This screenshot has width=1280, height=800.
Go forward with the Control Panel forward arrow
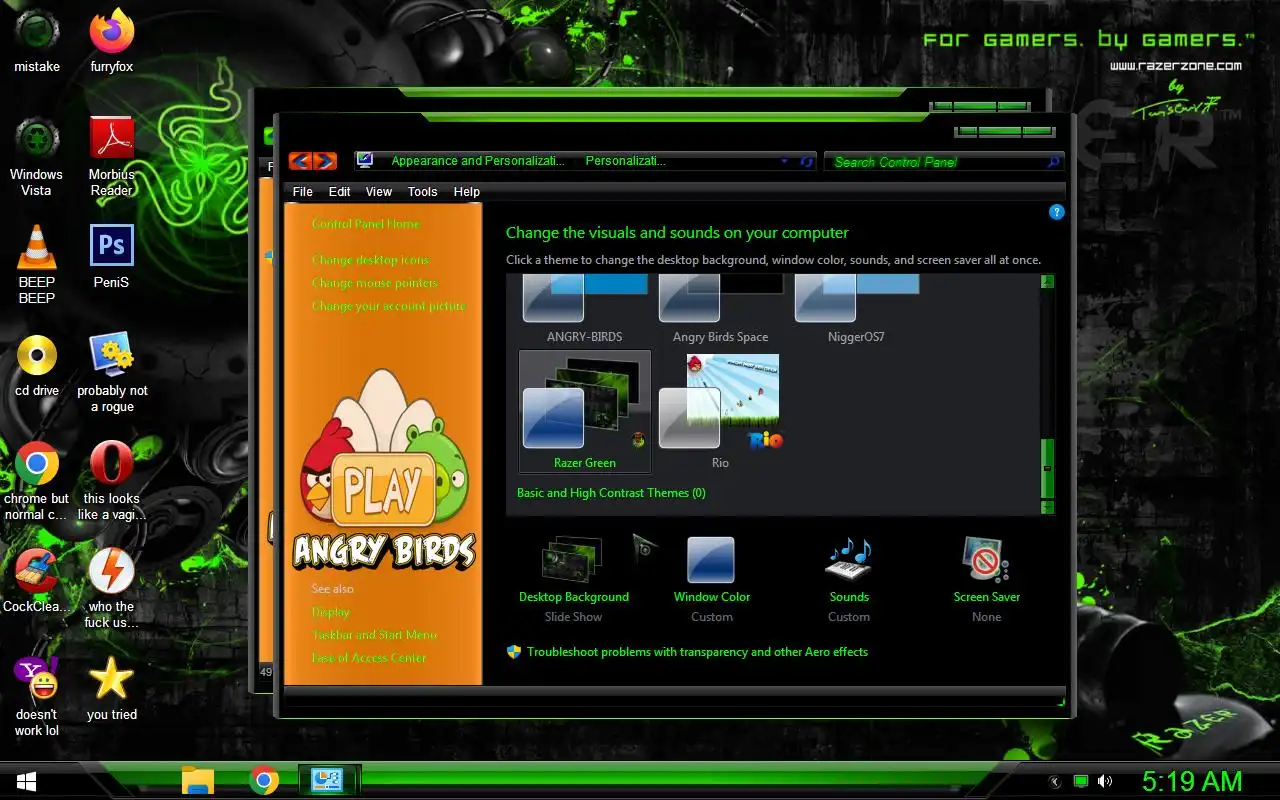325,161
